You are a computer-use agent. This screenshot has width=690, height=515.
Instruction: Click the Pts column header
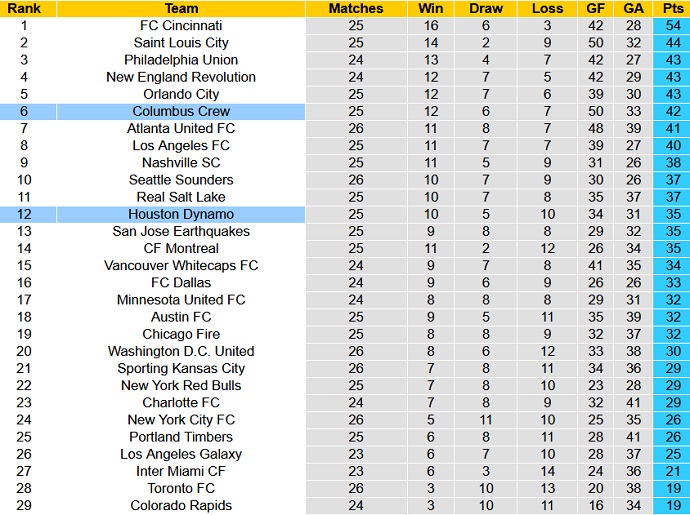(x=669, y=8)
